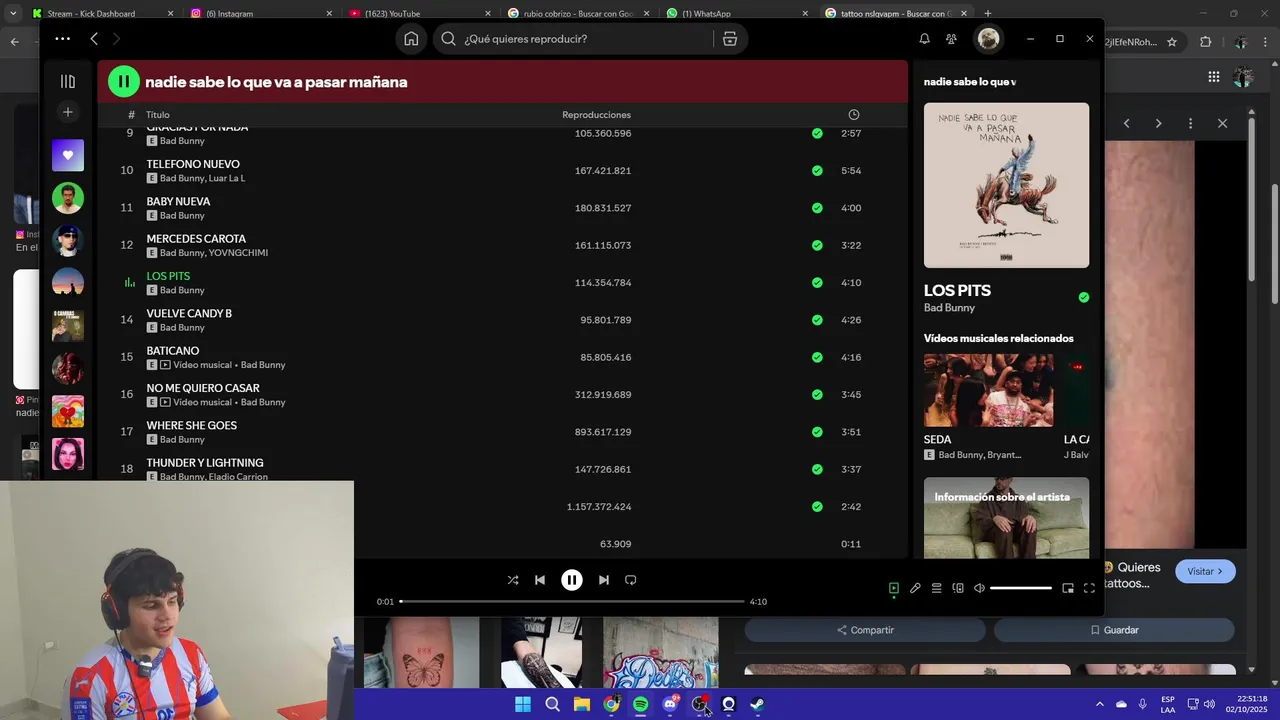Click Guardar in the Chrome window
This screenshot has height=720, width=1280.
pos(1114,630)
